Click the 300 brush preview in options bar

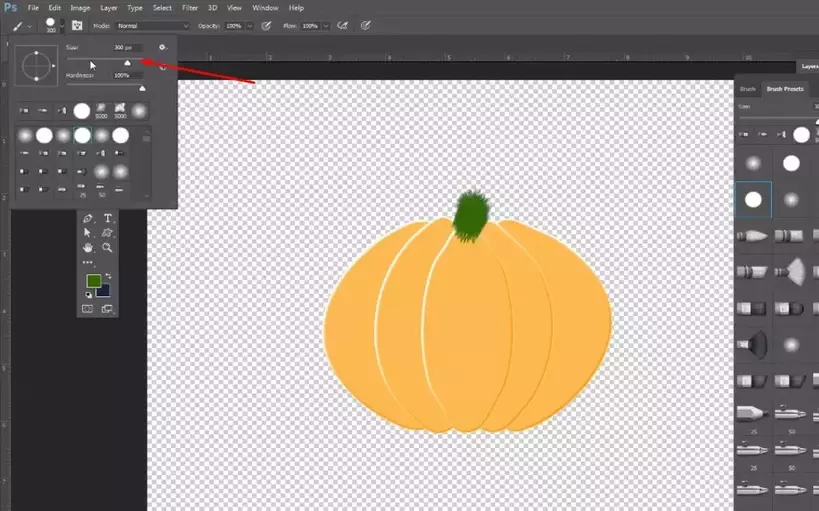(51, 25)
